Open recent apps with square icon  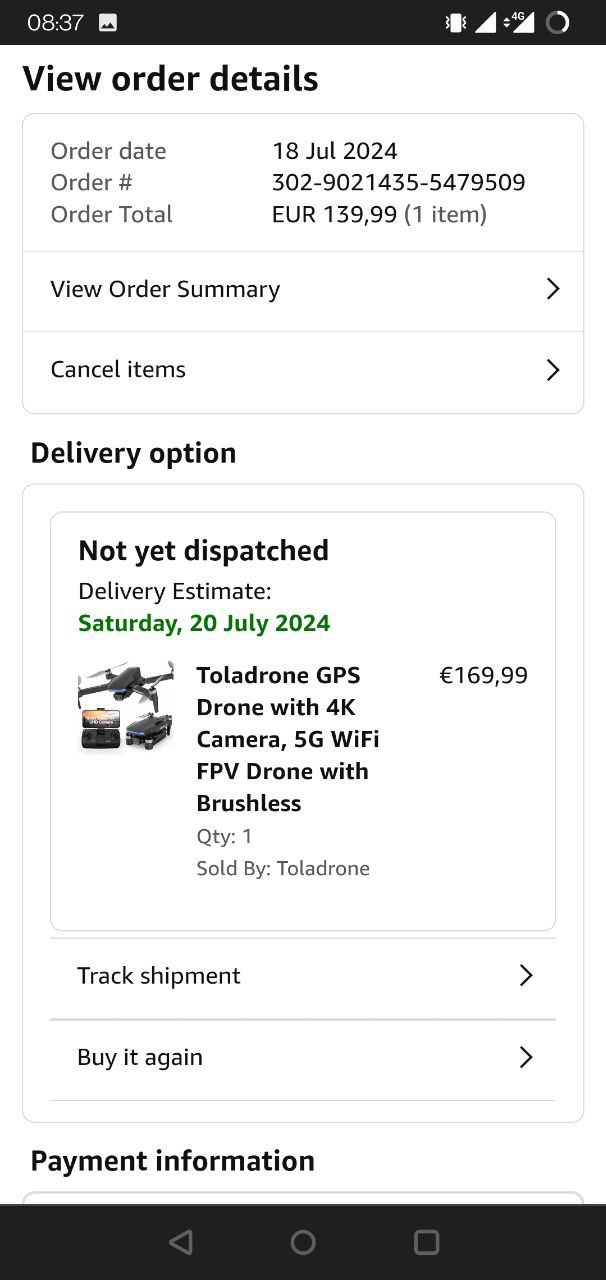[426, 1242]
